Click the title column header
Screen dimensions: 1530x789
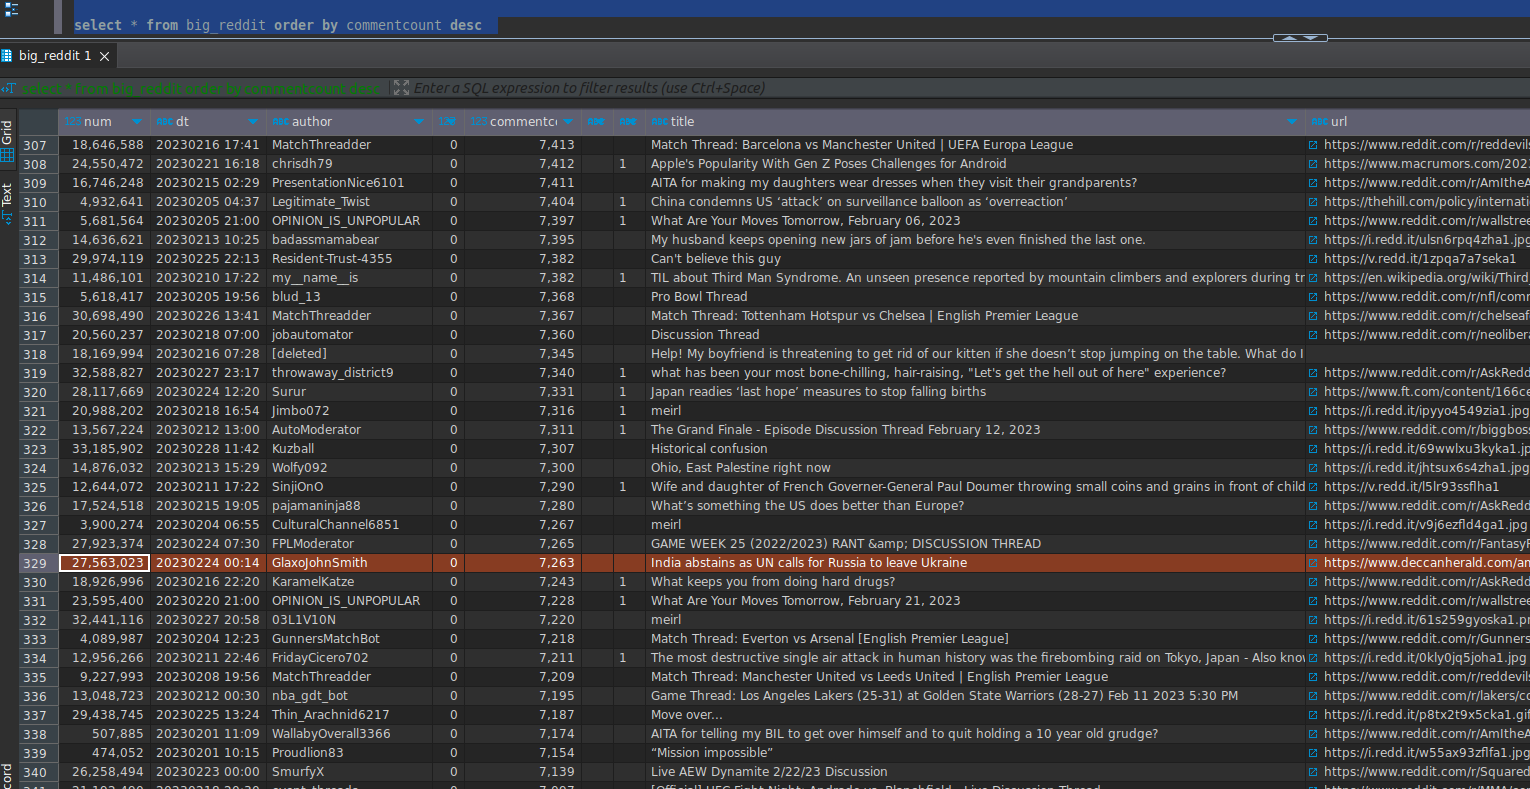click(975, 122)
